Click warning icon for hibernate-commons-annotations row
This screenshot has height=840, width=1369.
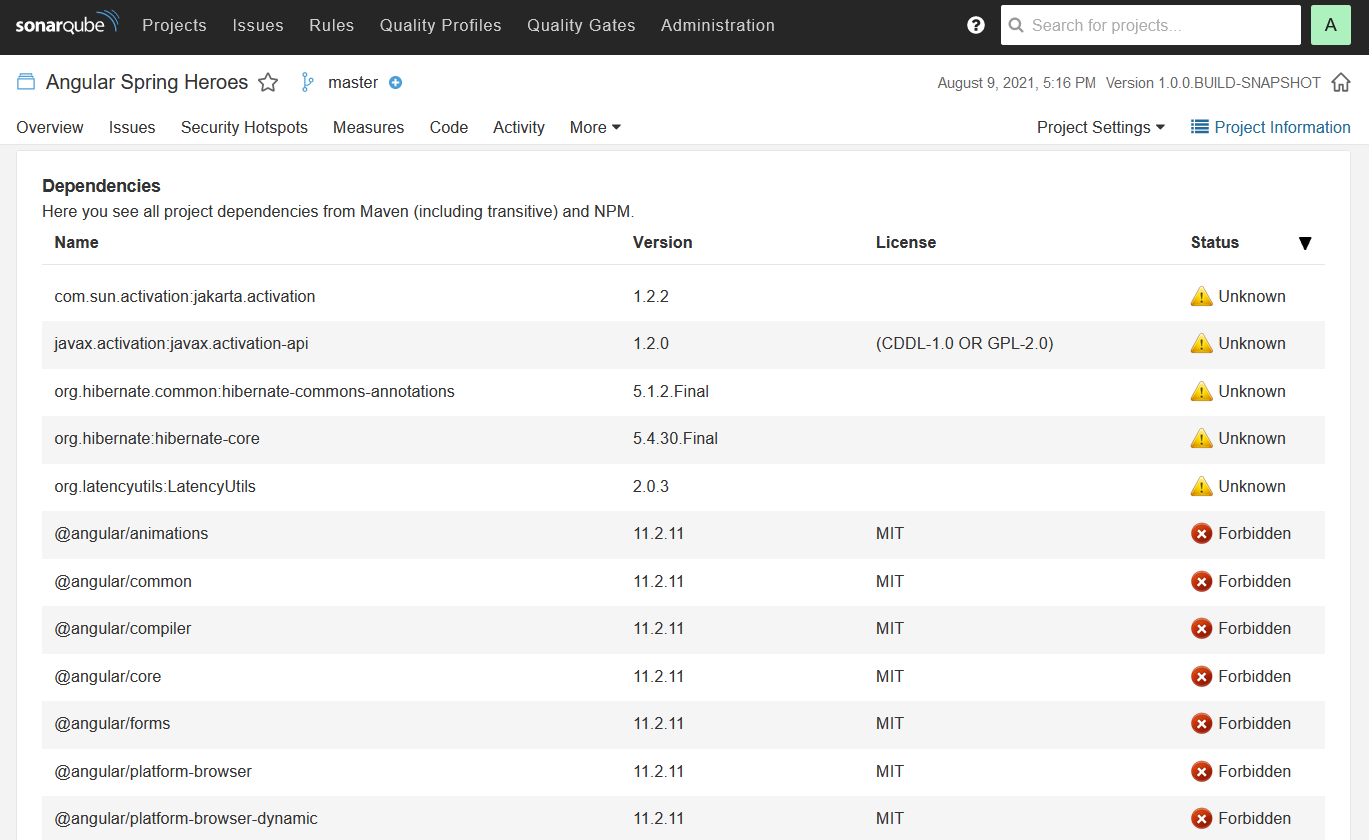[1201, 391]
